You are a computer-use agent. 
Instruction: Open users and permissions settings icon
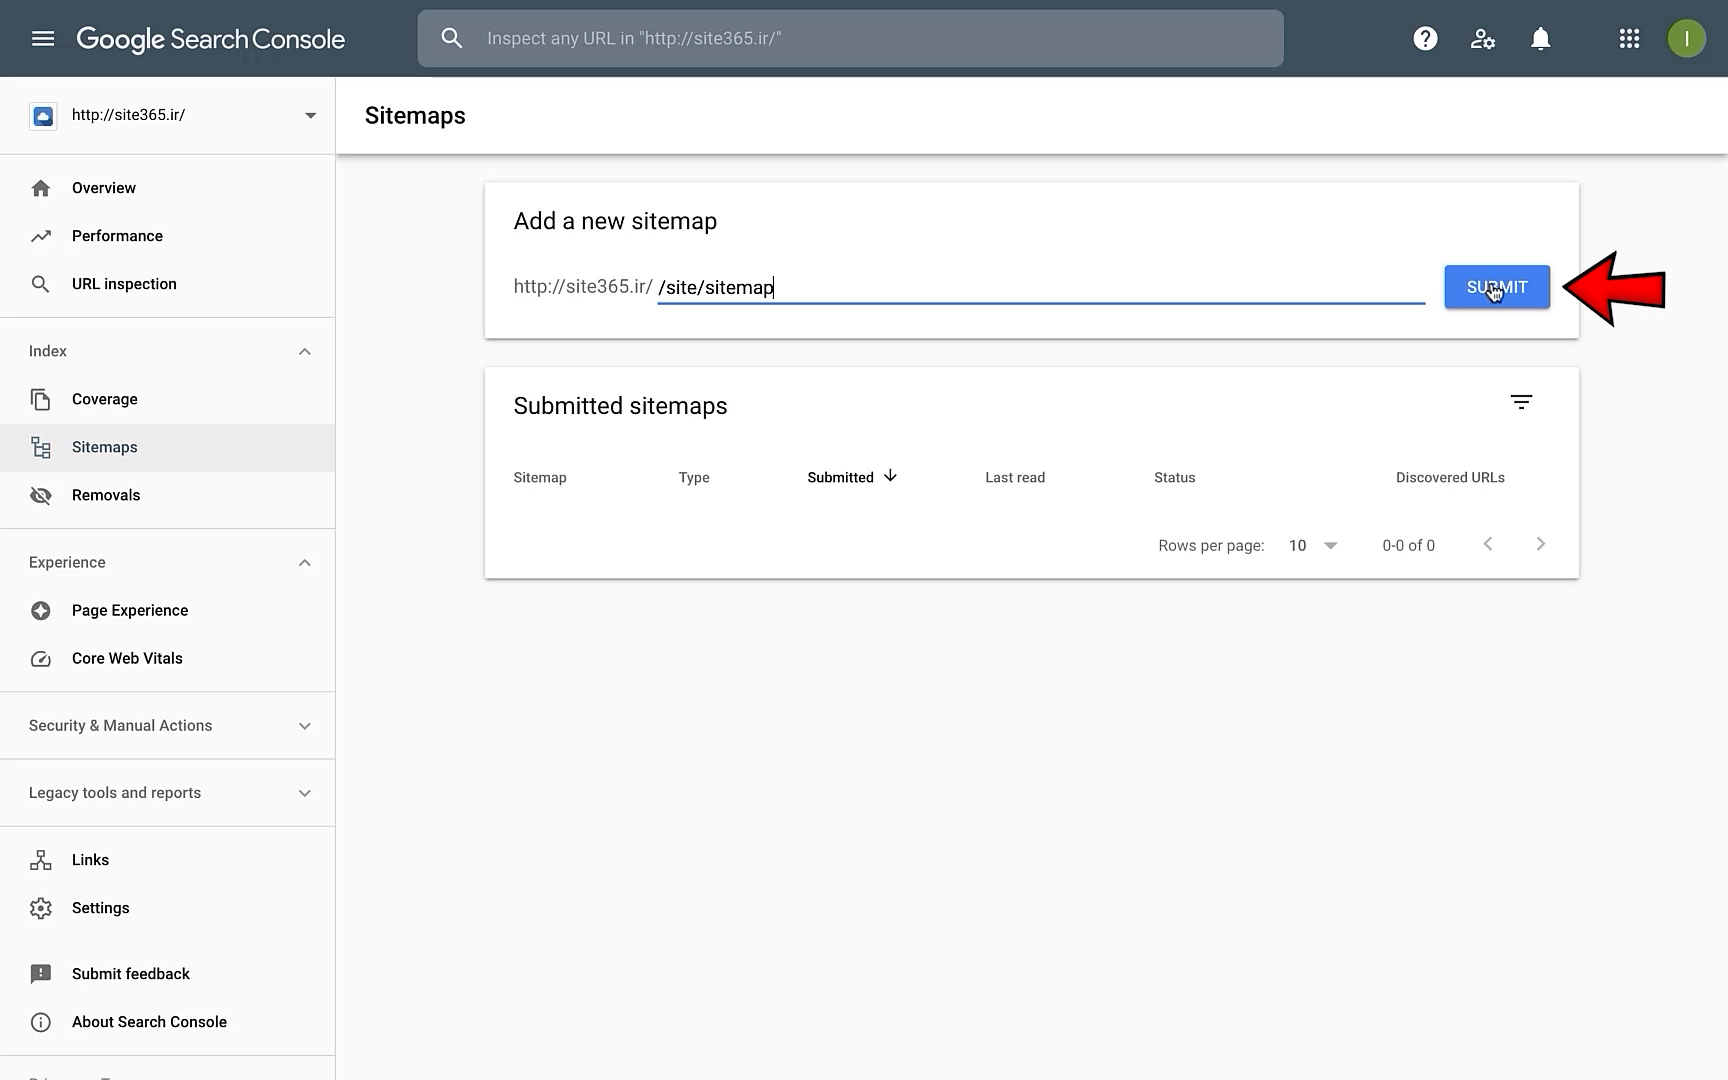coord(1482,39)
